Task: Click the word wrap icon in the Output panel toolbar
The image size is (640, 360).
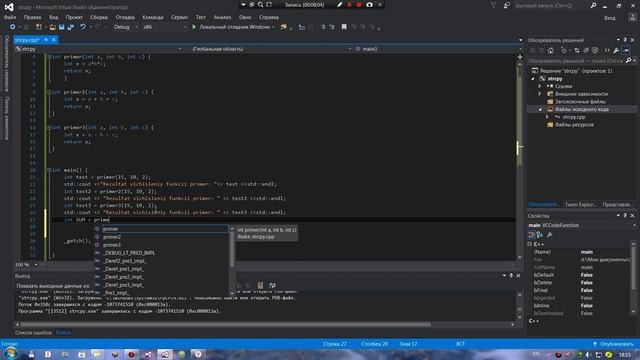Action: coord(272,285)
